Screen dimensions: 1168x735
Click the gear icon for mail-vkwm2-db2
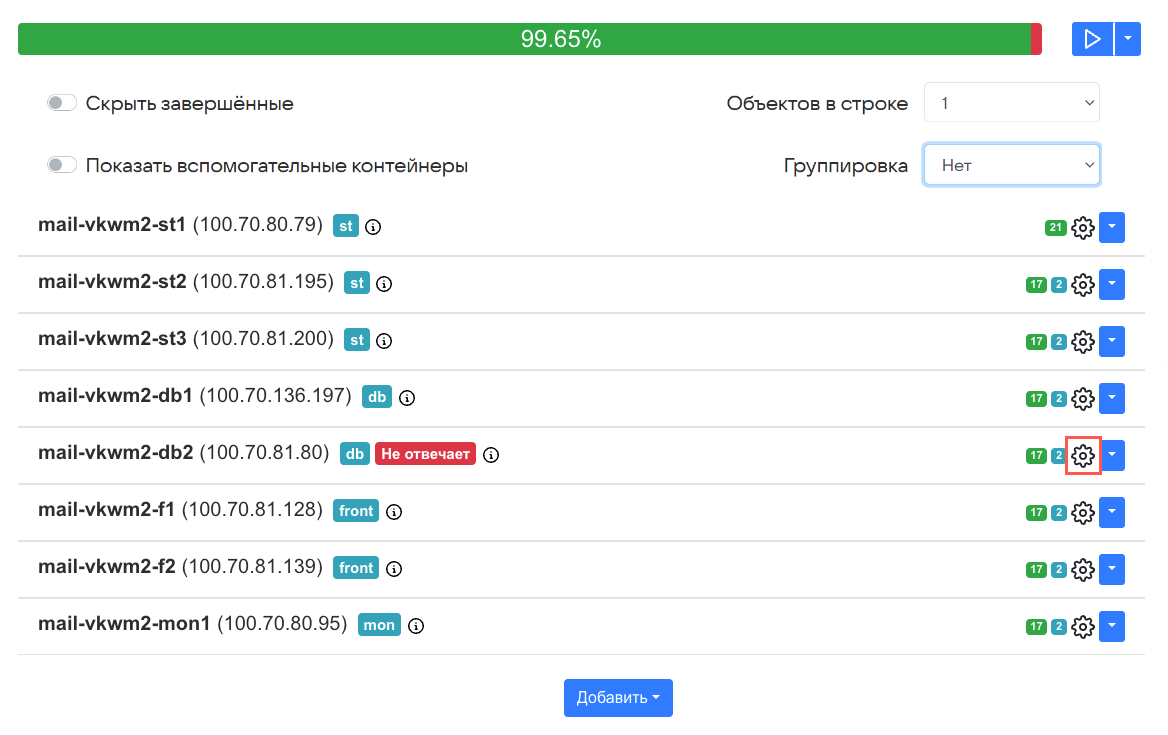[1083, 456]
